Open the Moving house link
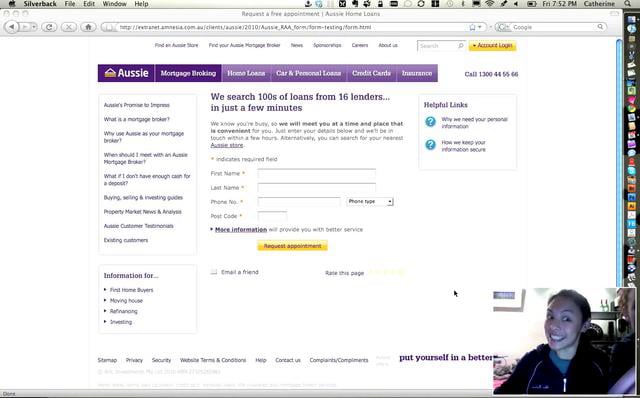640x398 pixels. click(126, 300)
